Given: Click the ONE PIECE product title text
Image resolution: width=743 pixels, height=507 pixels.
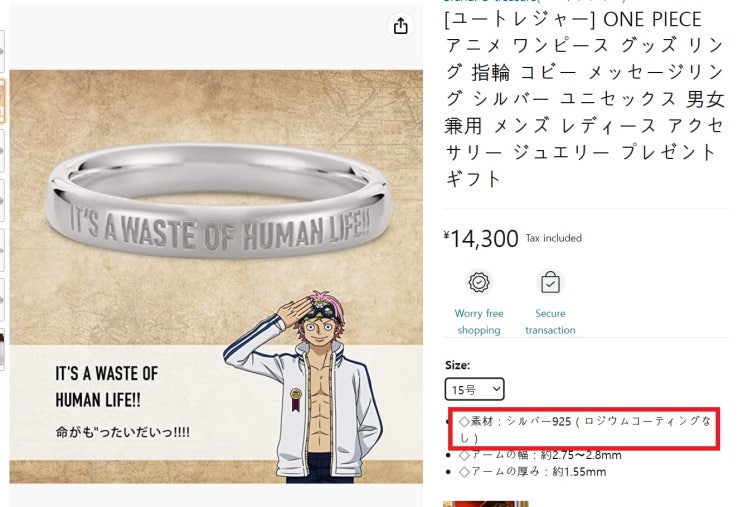Looking at the screenshot, I should click(585, 99).
